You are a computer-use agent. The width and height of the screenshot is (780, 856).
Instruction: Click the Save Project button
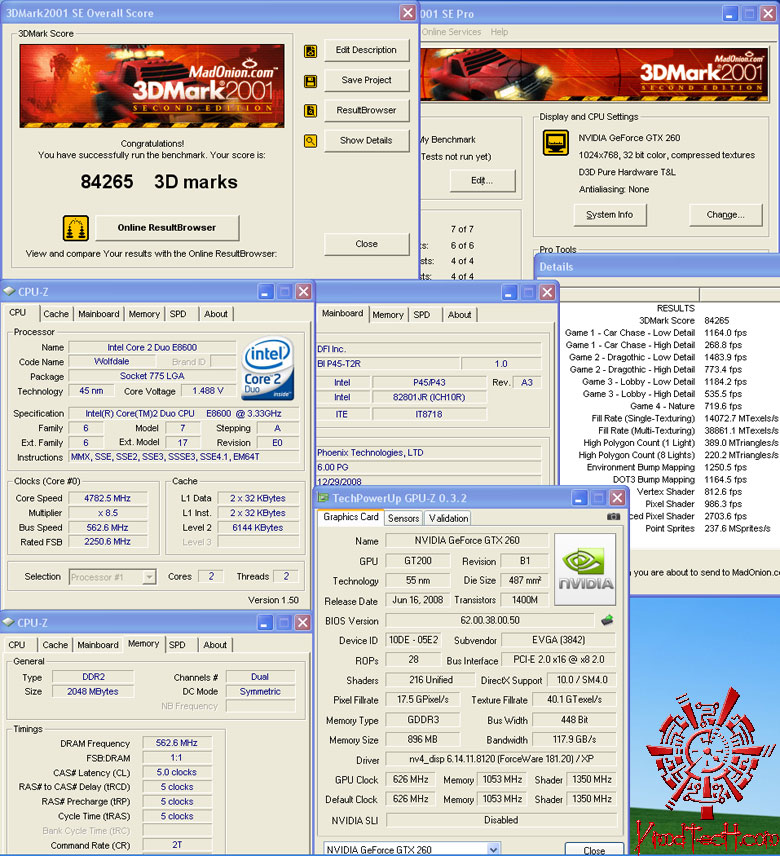[366, 80]
